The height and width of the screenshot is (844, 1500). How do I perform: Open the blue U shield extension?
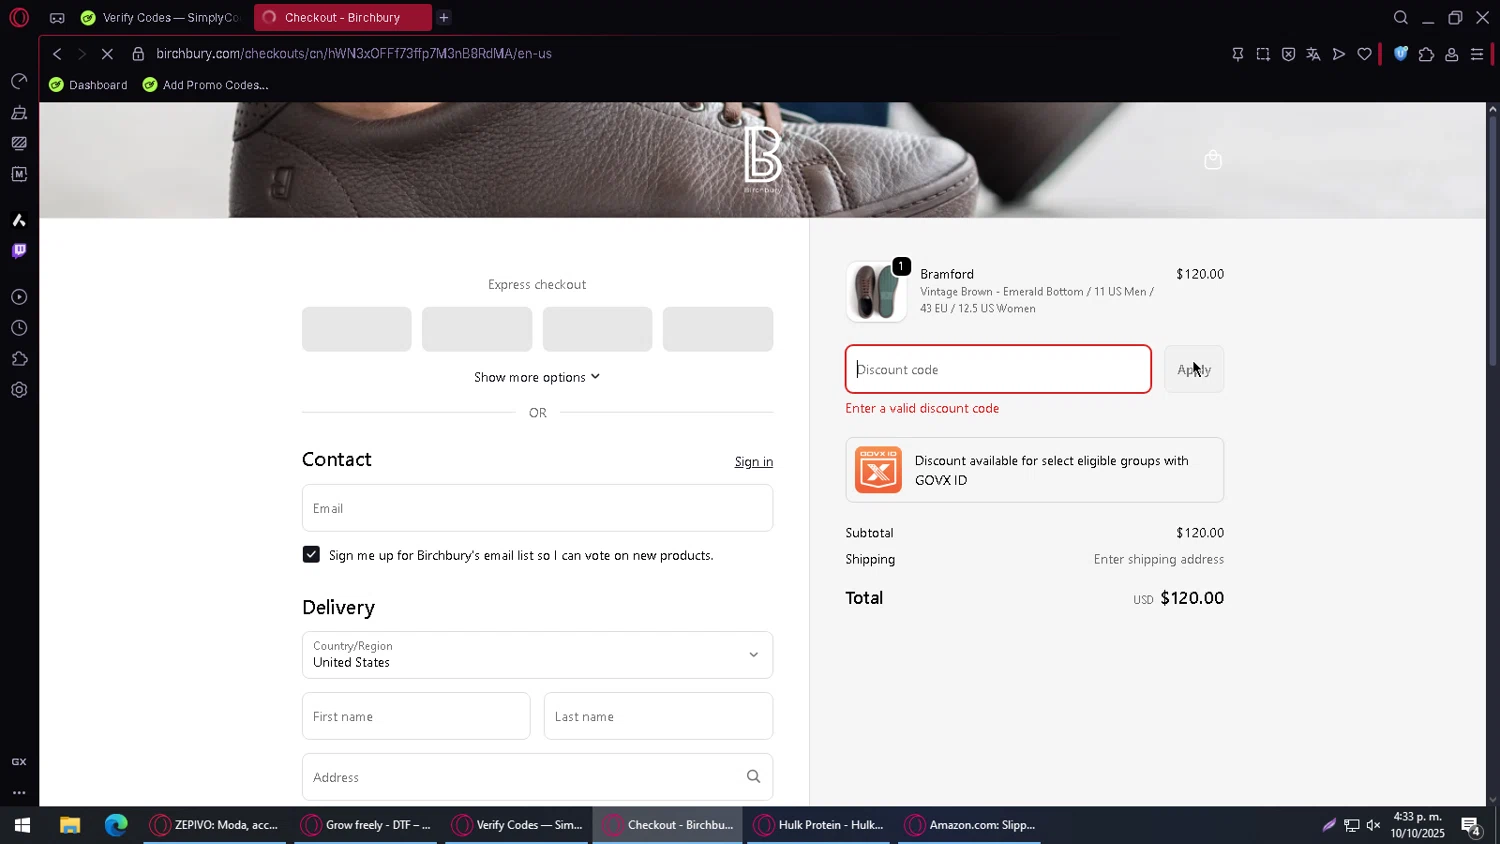1400,54
